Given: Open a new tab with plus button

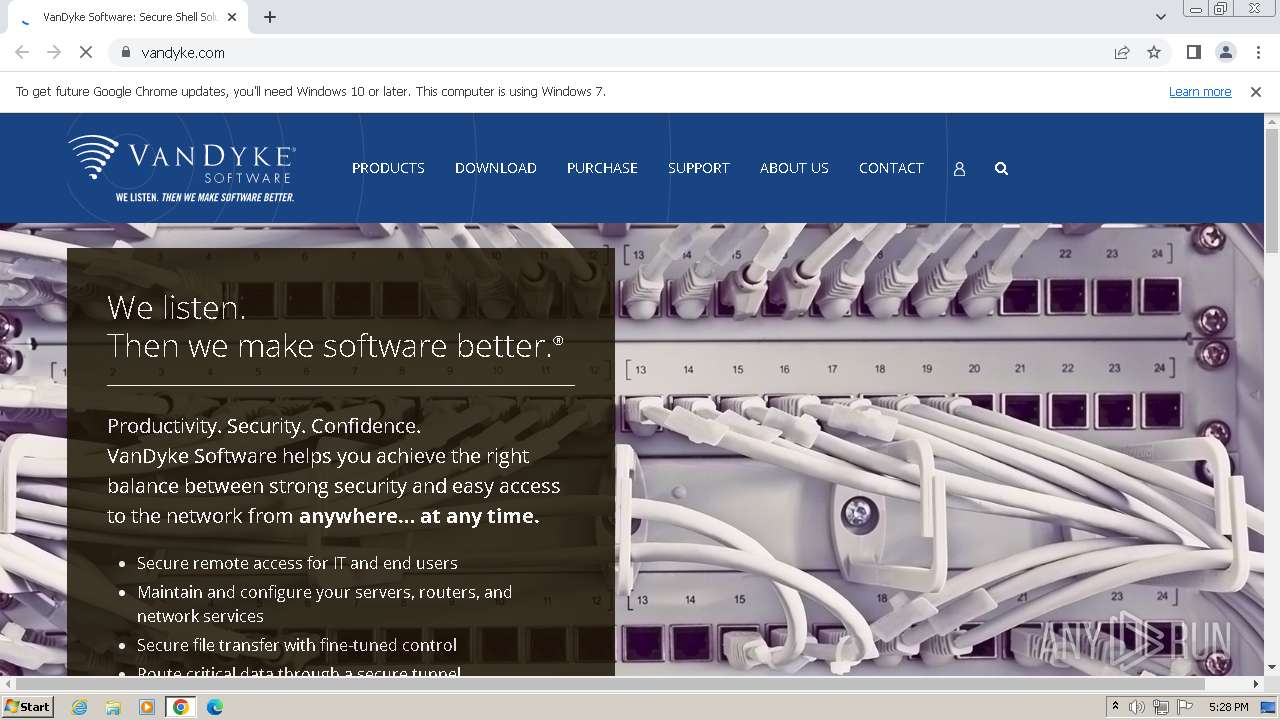Looking at the screenshot, I should coord(270,17).
